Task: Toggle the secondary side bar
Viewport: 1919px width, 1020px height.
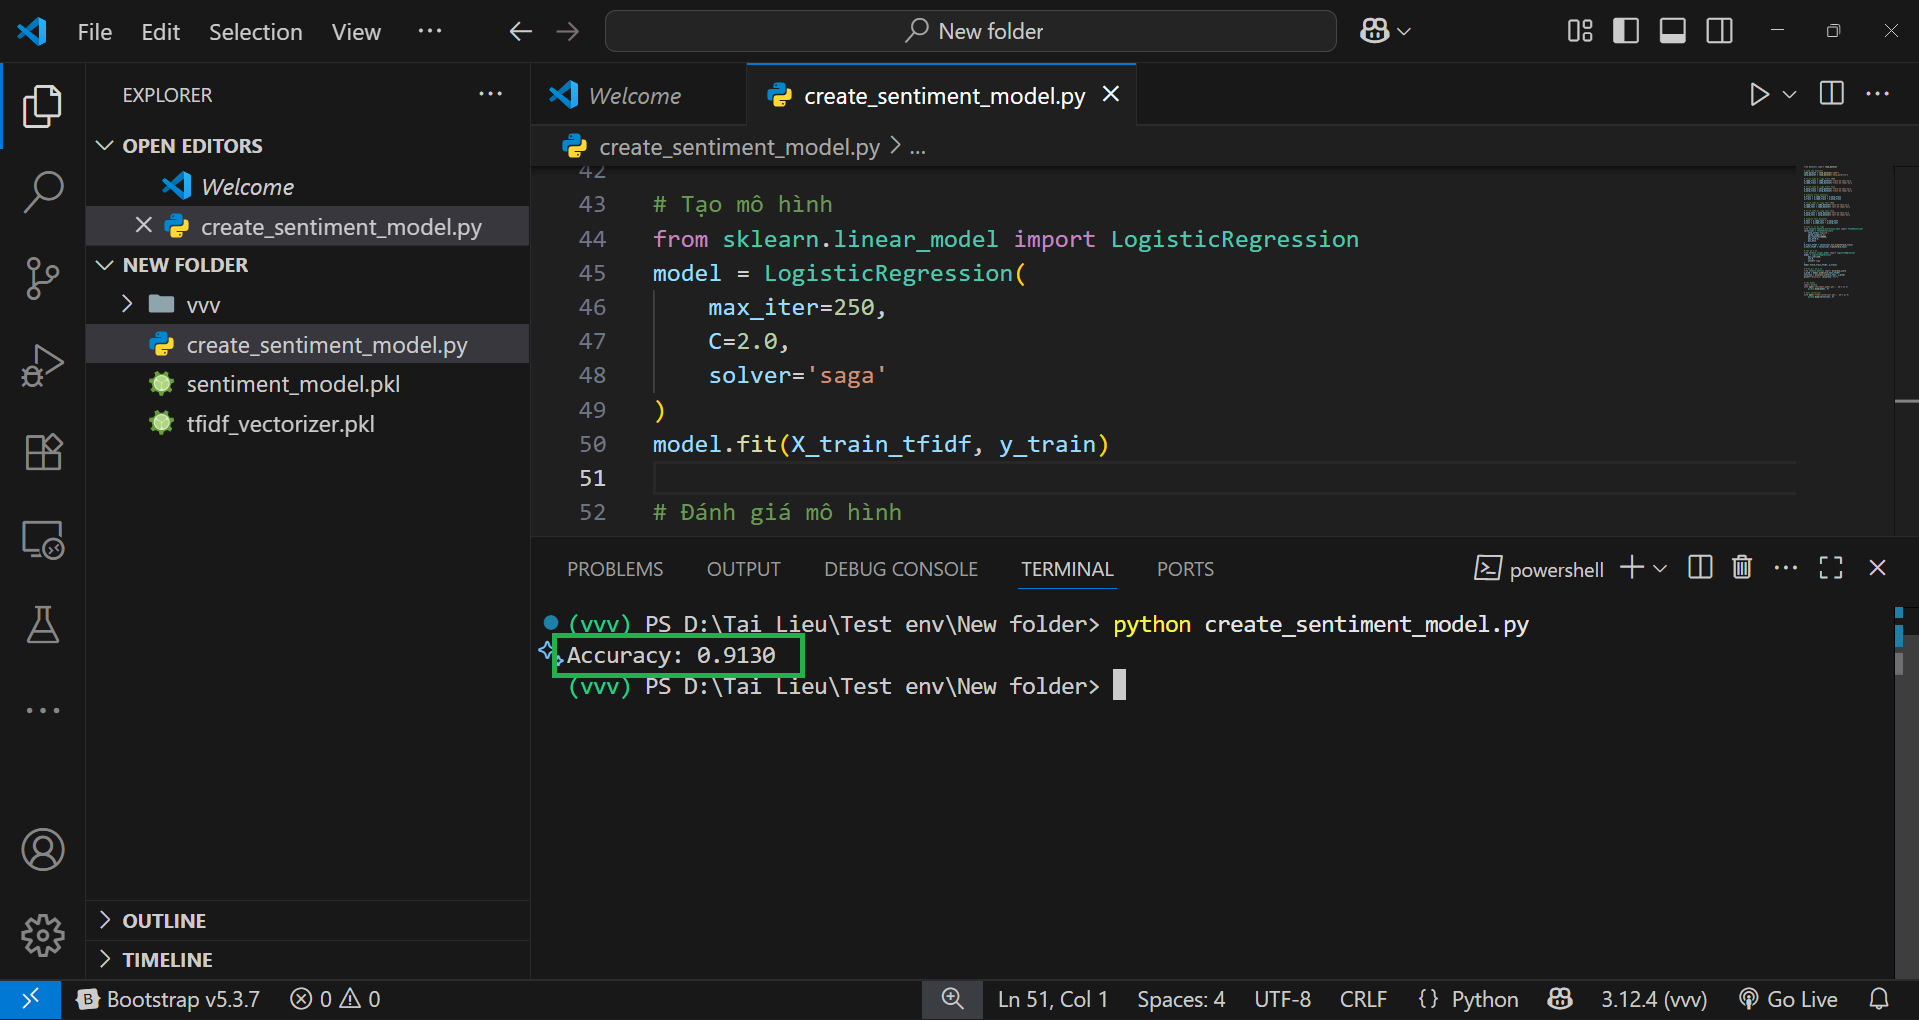Action: (x=1720, y=31)
